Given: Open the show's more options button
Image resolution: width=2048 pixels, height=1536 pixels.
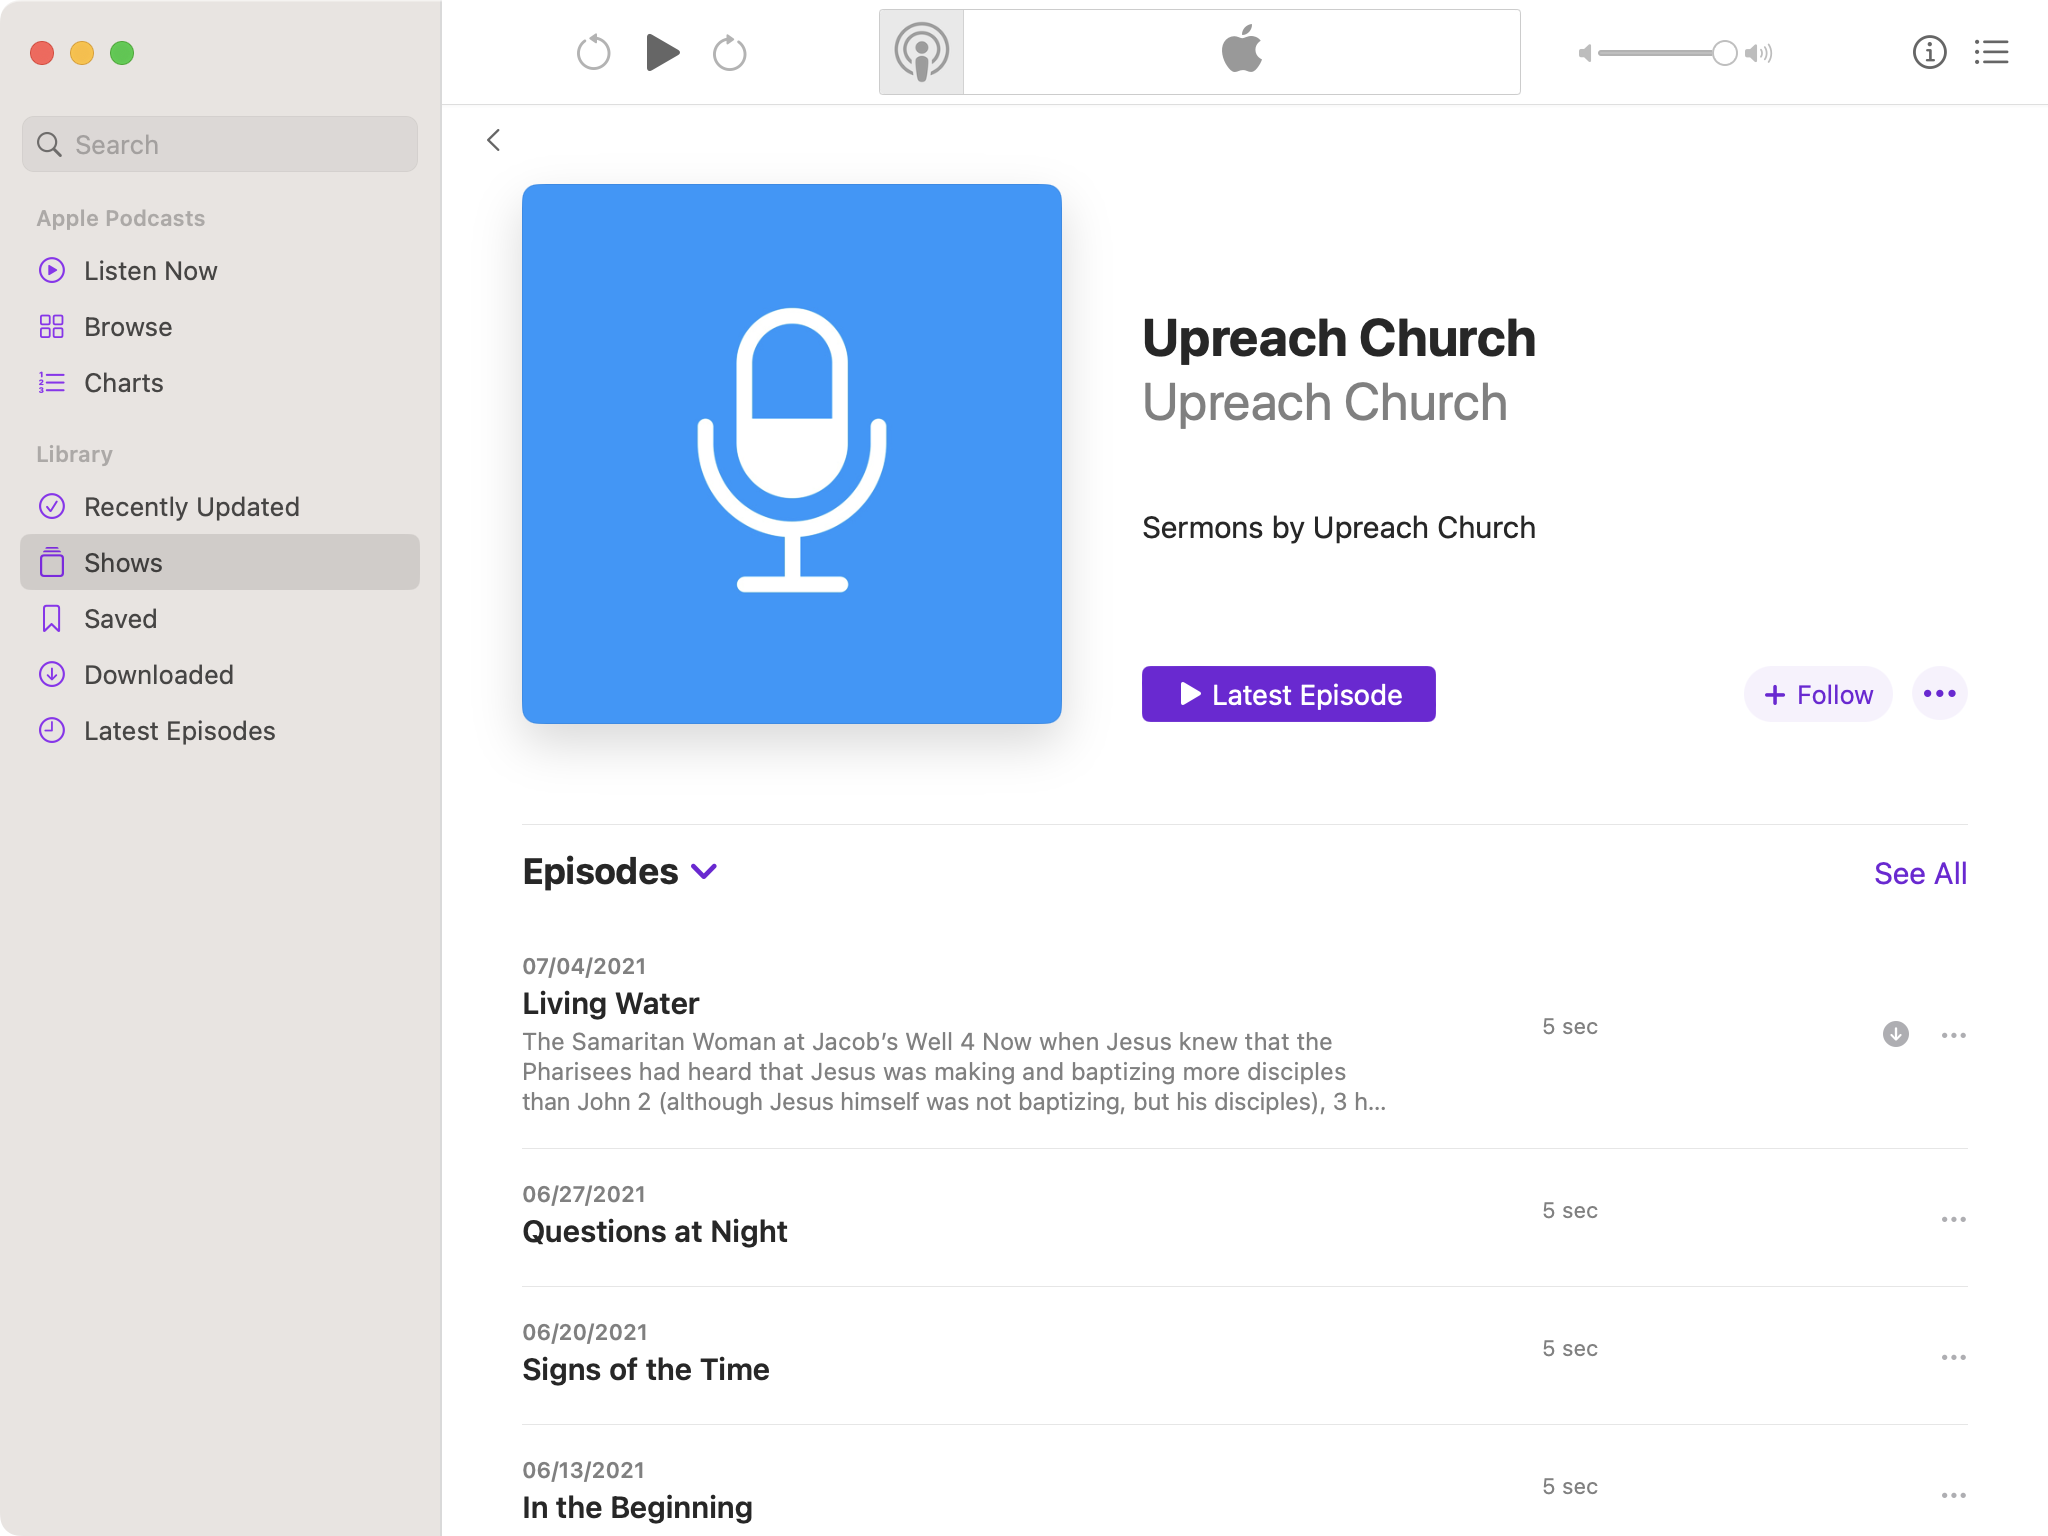Looking at the screenshot, I should pyautogui.click(x=1940, y=694).
